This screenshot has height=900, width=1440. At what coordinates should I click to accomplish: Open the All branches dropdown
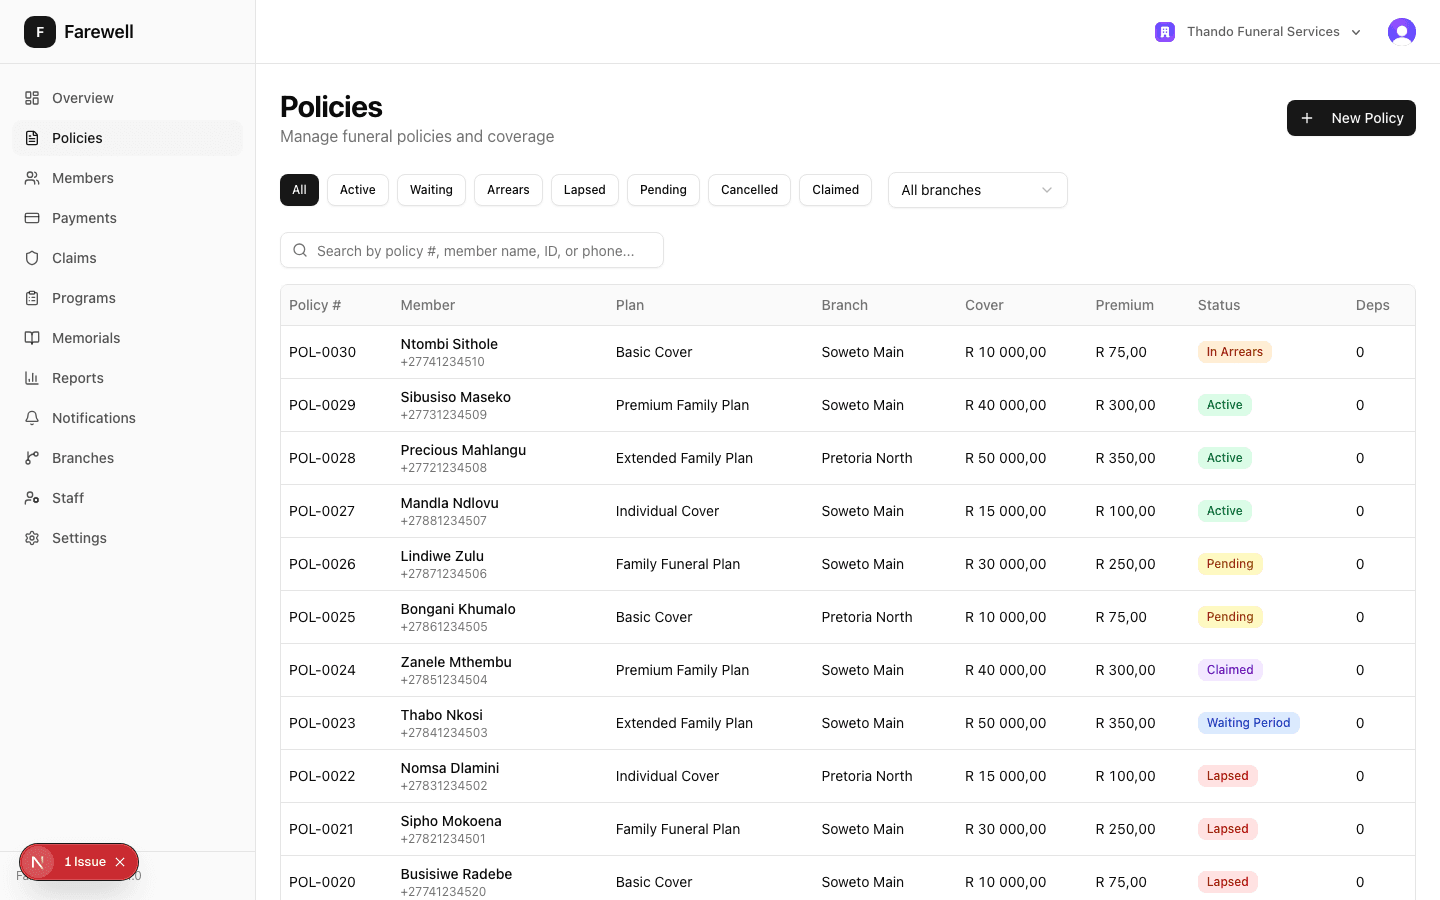click(x=977, y=190)
